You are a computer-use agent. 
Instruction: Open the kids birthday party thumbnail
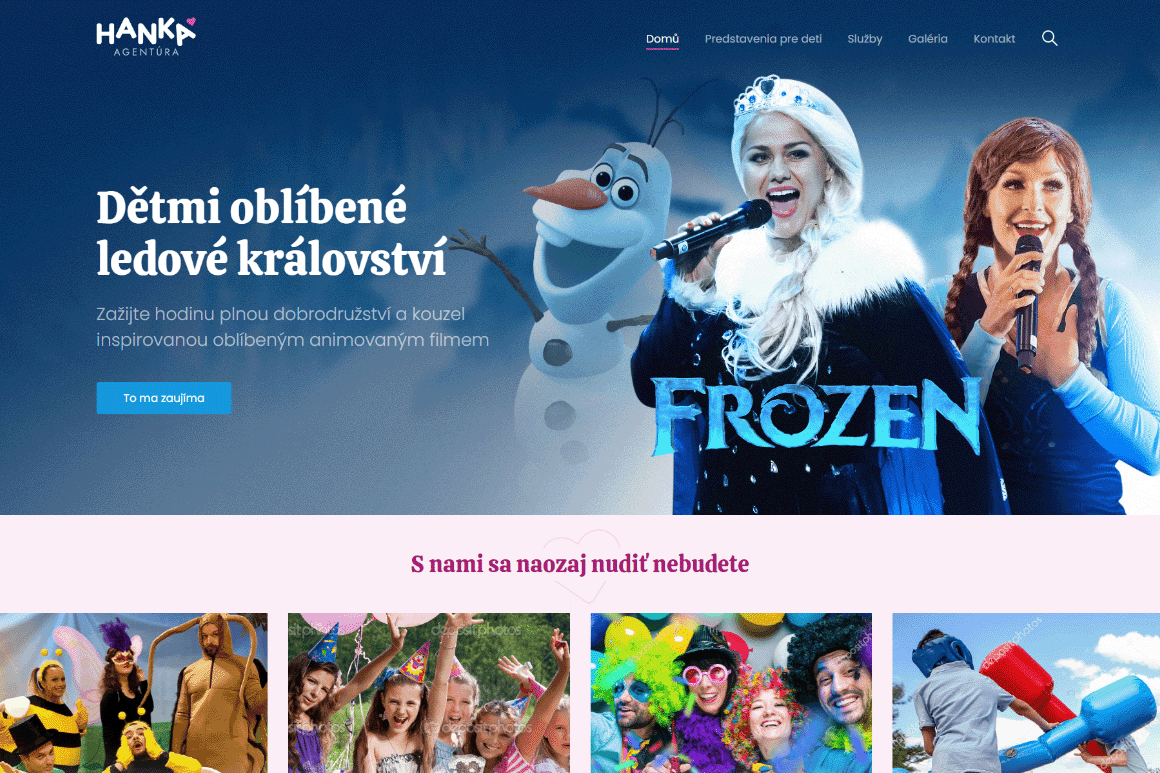pos(428,692)
